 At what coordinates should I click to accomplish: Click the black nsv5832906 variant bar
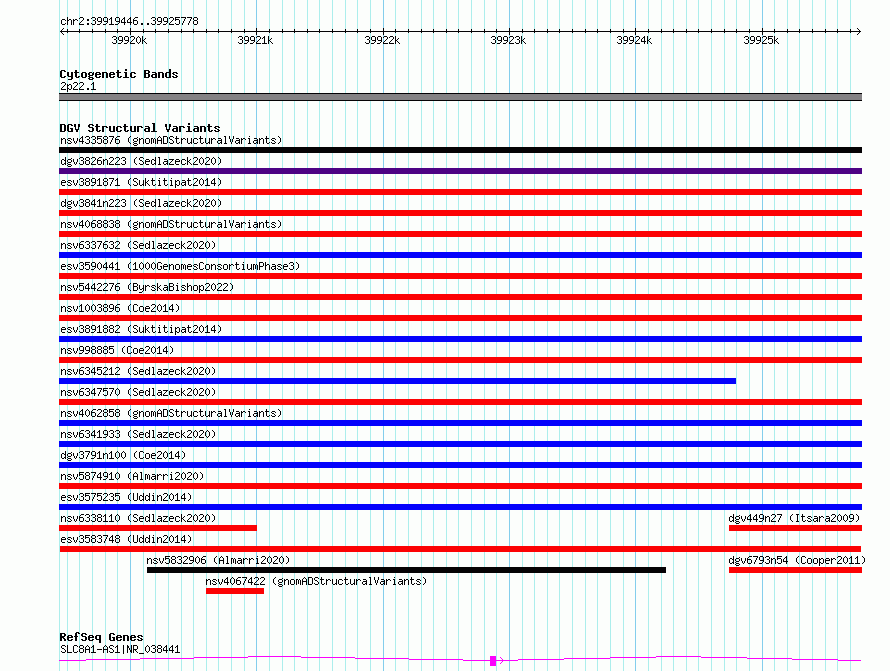coord(406,570)
